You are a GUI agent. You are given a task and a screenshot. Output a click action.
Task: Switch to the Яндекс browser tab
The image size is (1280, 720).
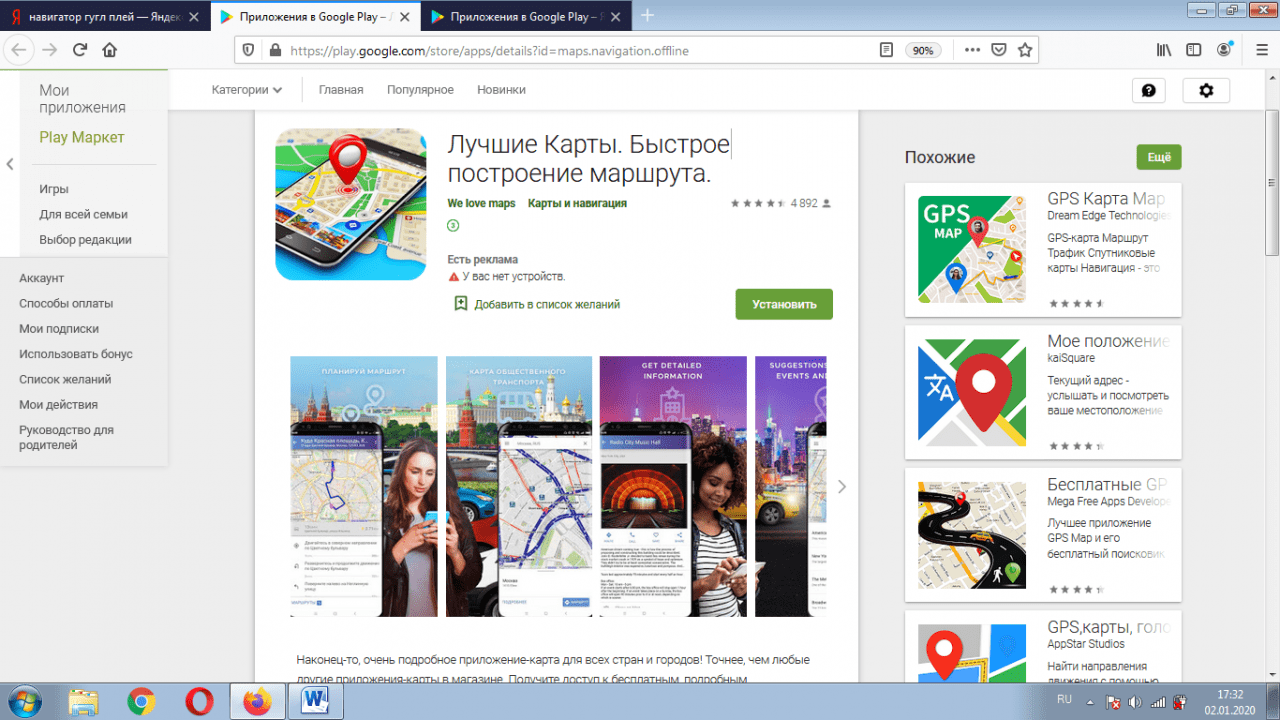coord(104,16)
